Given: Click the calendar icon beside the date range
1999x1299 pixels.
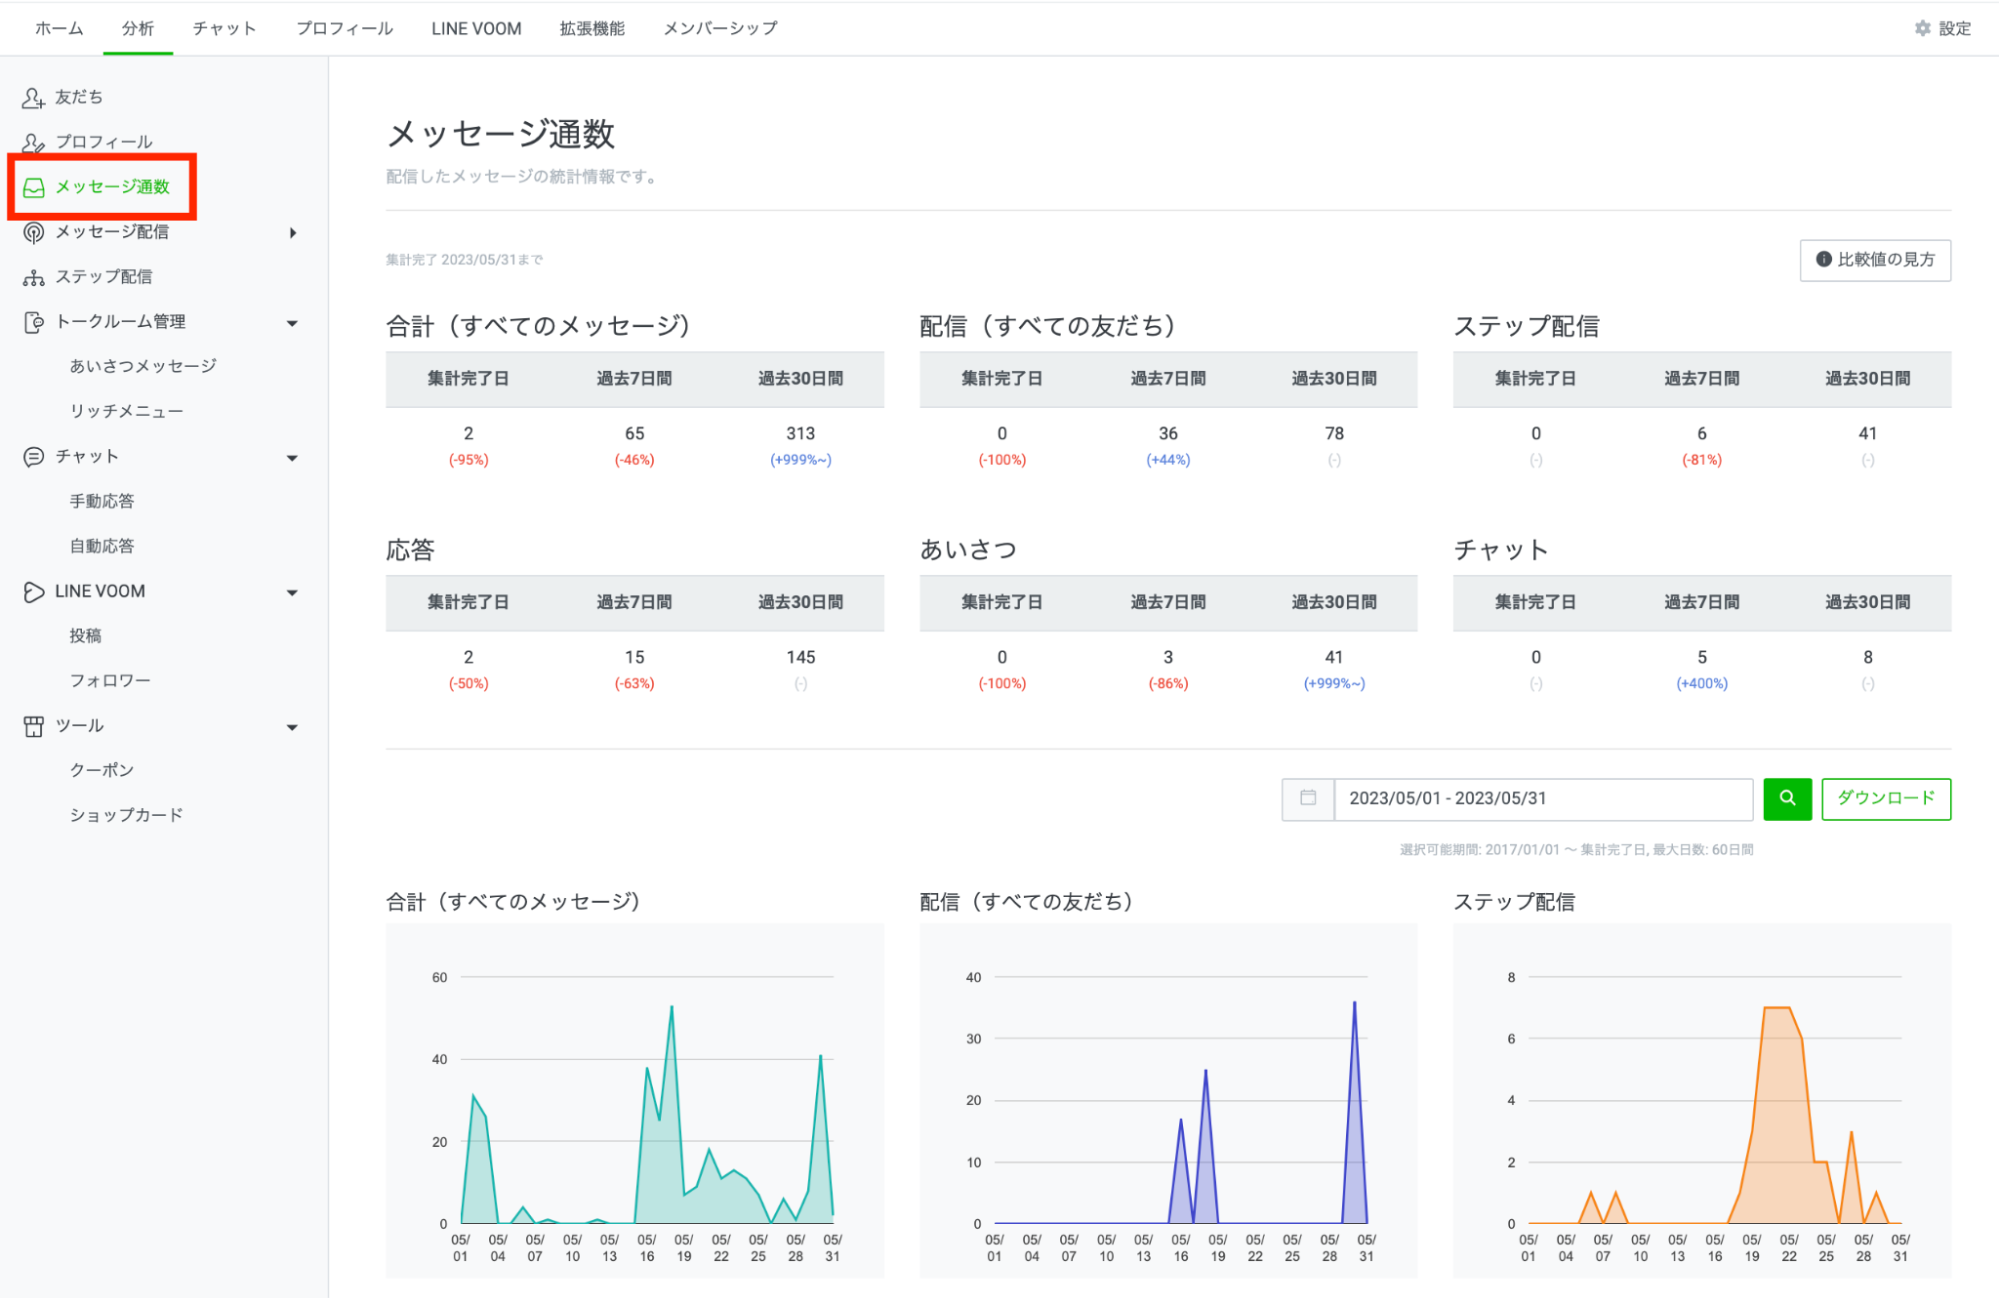Looking at the screenshot, I should [1307, 798].
